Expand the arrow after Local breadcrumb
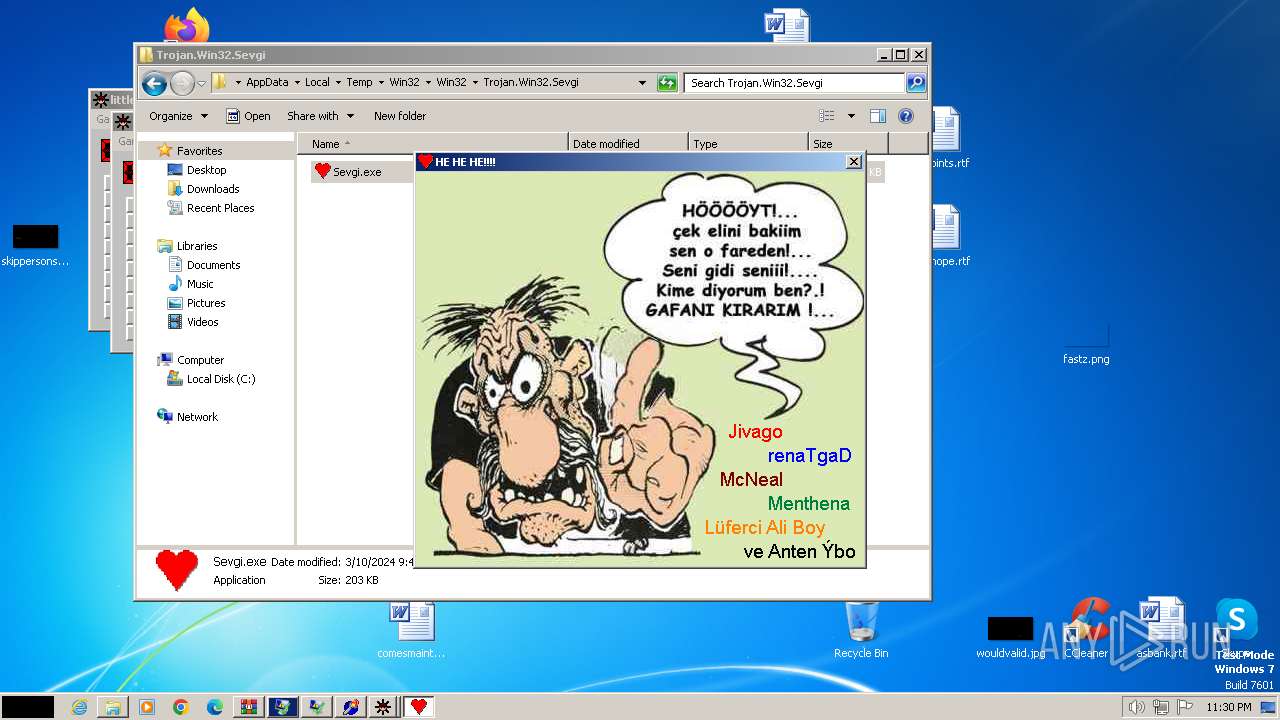1280x720 pixels. [x=338, y=83]
